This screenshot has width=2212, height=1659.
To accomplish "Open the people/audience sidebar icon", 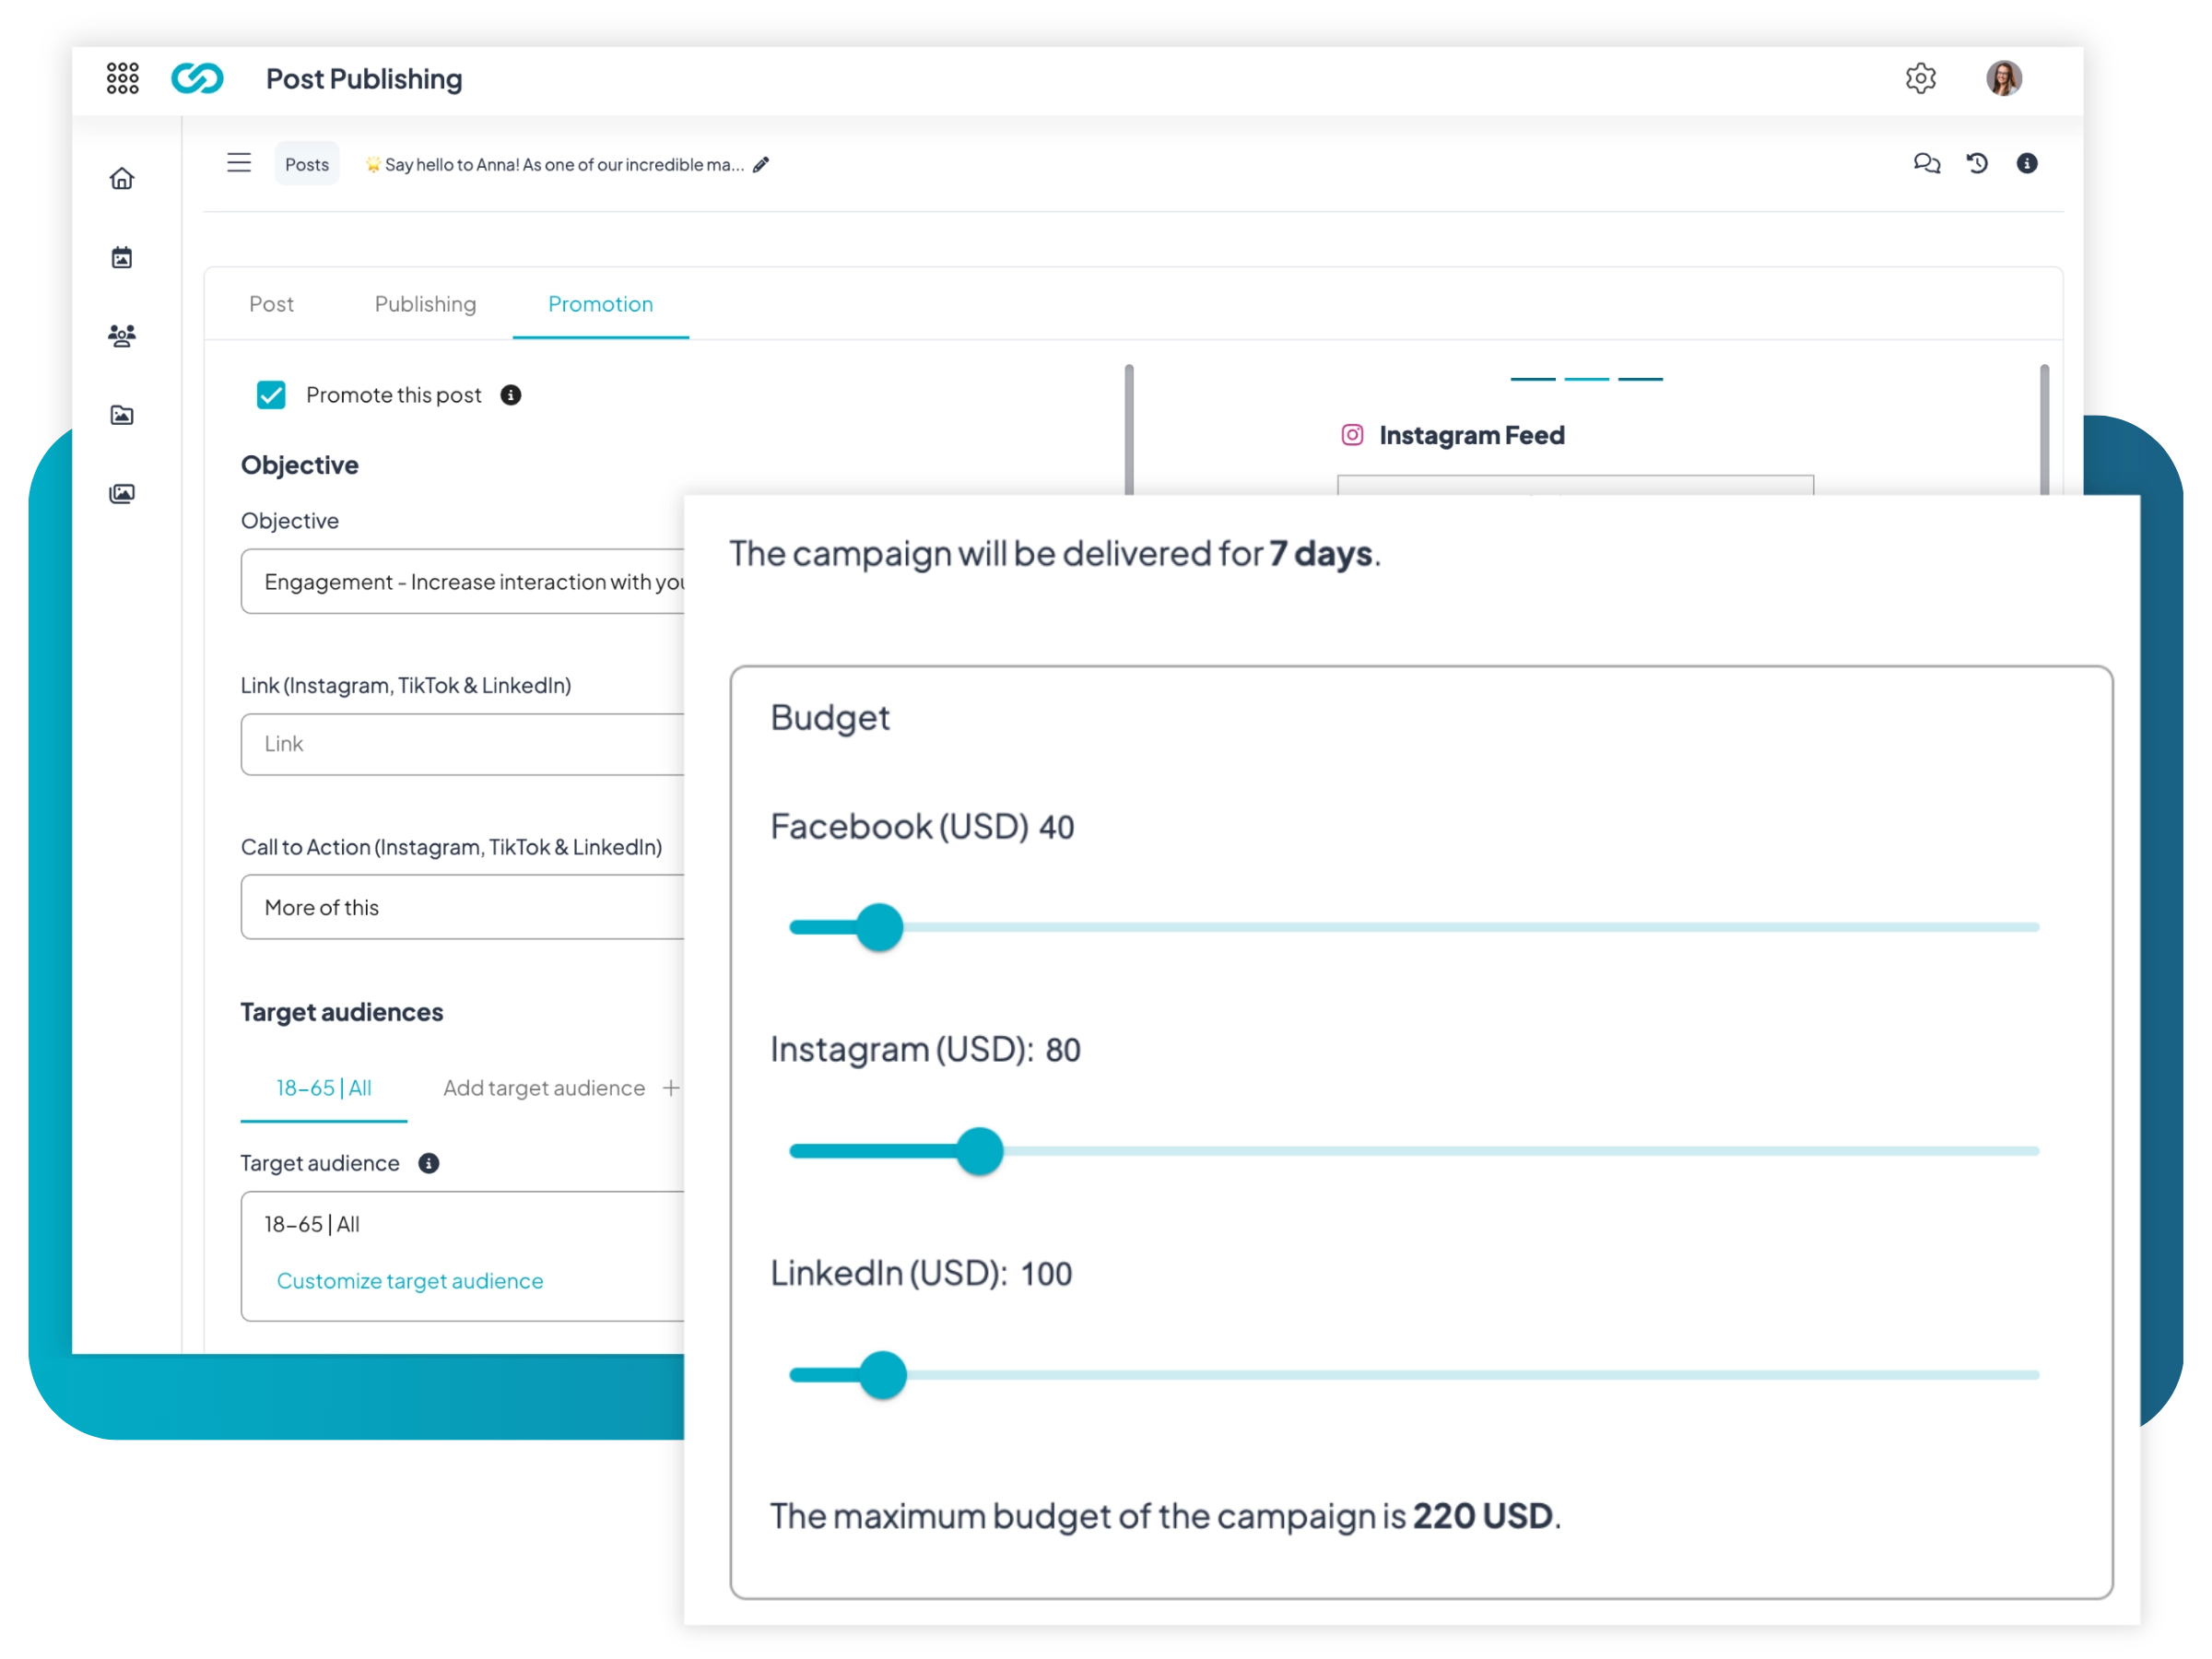I will tap(122, 336).
